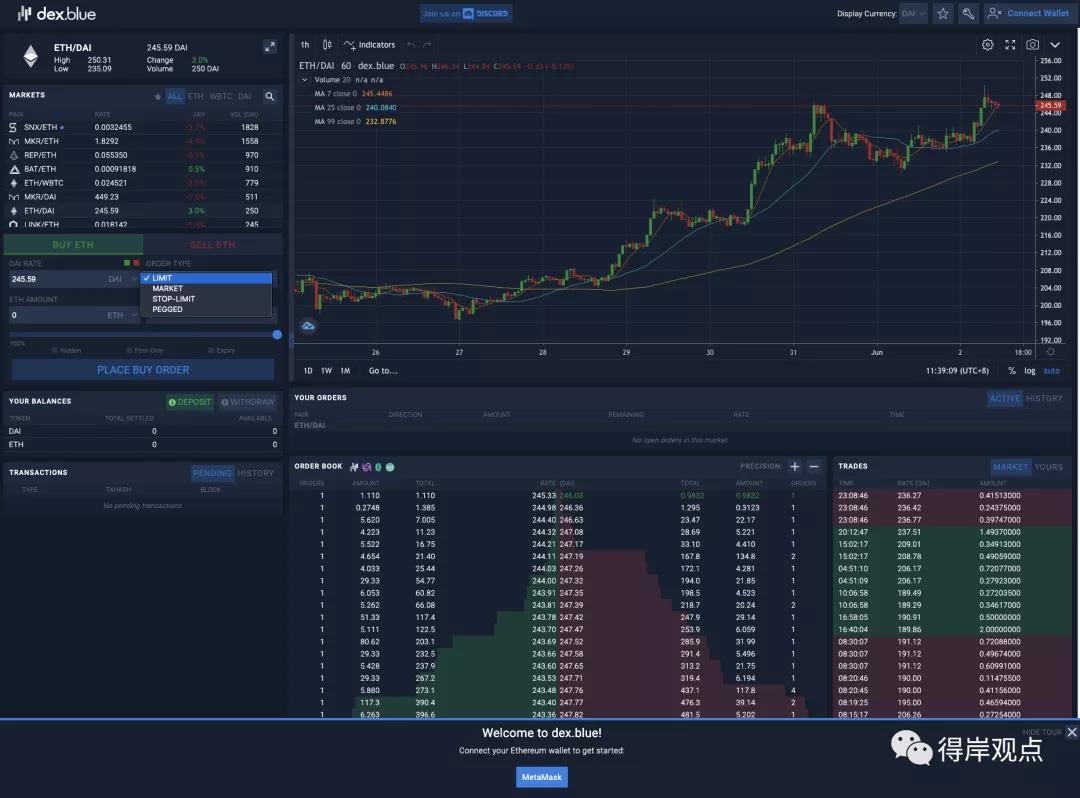The height and width of the screenshot is (798, 1080).
Task: Click the ETH amount input field
Action: 56,315
